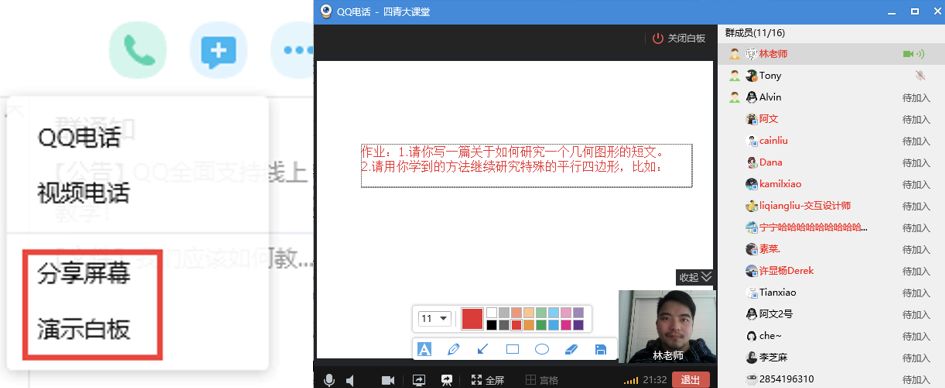
Task: Click the 21:32 call duration timer
Action: pos(655,380)
